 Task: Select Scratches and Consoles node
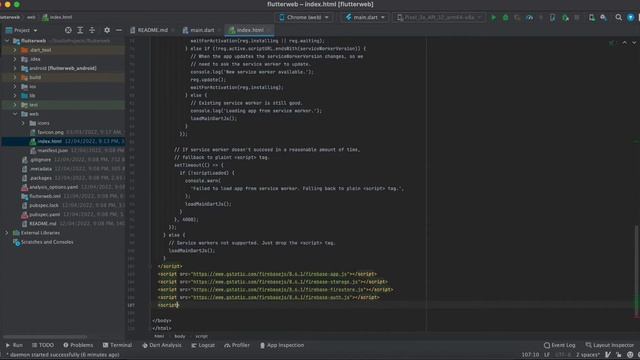click(47, 242)
